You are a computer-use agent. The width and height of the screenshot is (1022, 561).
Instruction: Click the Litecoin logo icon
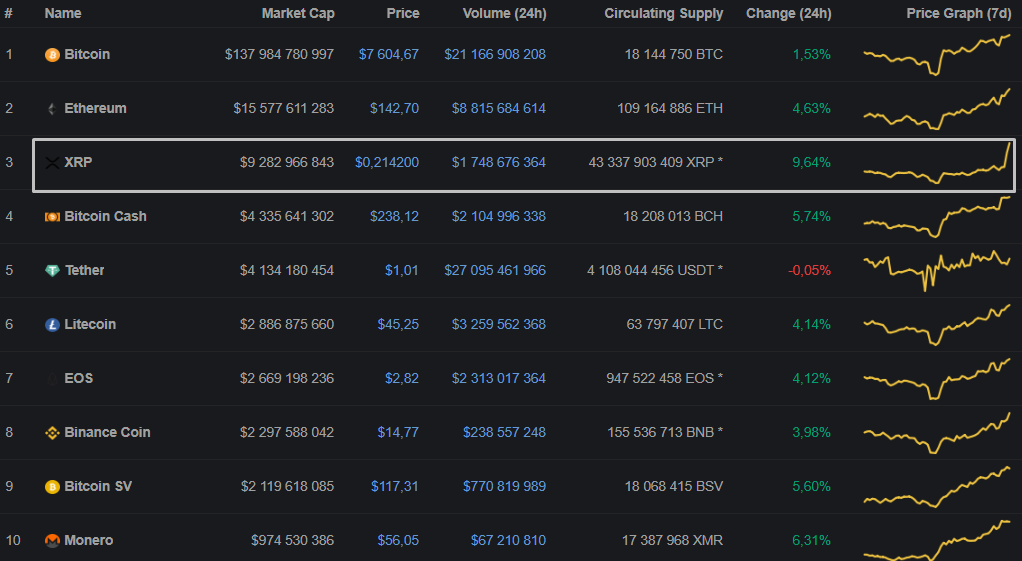pyautogui.click(x=52, y=324)
